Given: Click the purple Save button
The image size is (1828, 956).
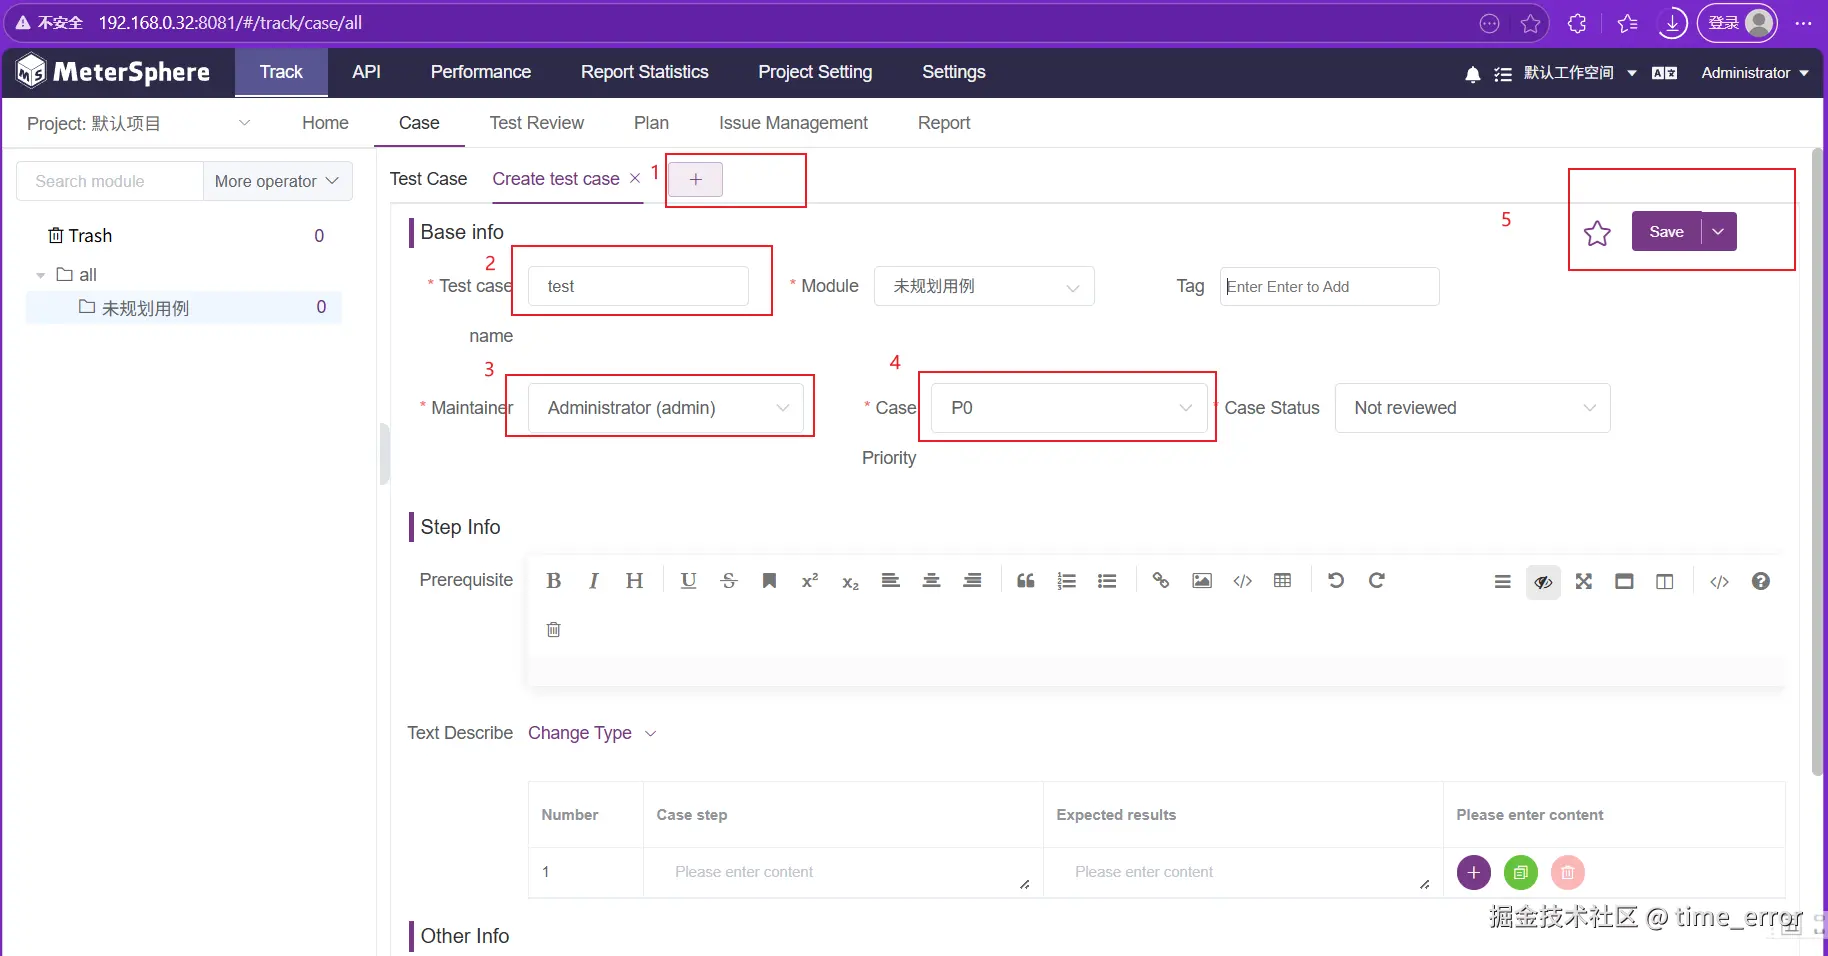Looking at the screenshot, I should pos(1666,232).
